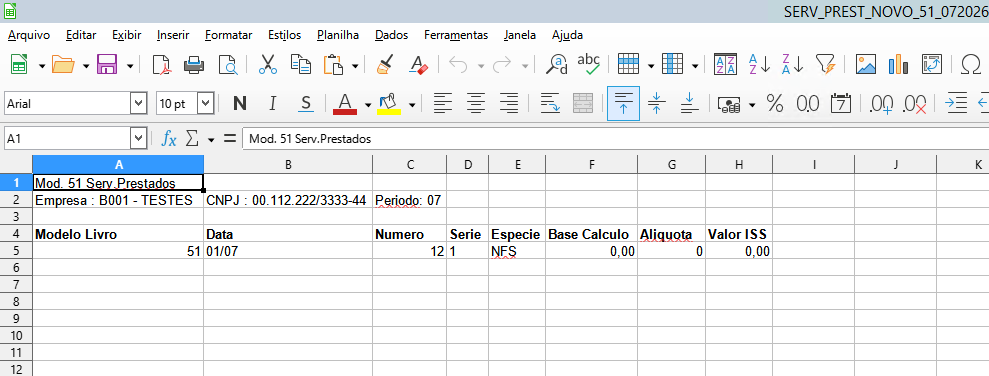989x376 pixels.
Task: Apply the red font color swatch
Action: coord(345,103)
